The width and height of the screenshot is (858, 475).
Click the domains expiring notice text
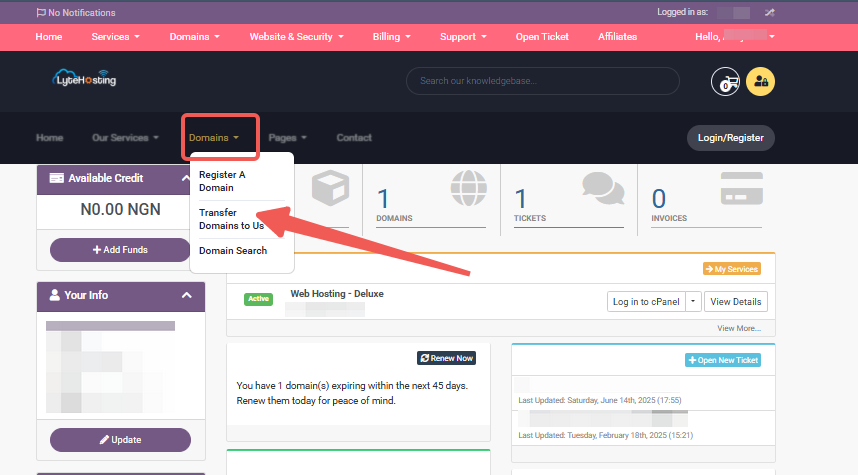tap(352, 393)
